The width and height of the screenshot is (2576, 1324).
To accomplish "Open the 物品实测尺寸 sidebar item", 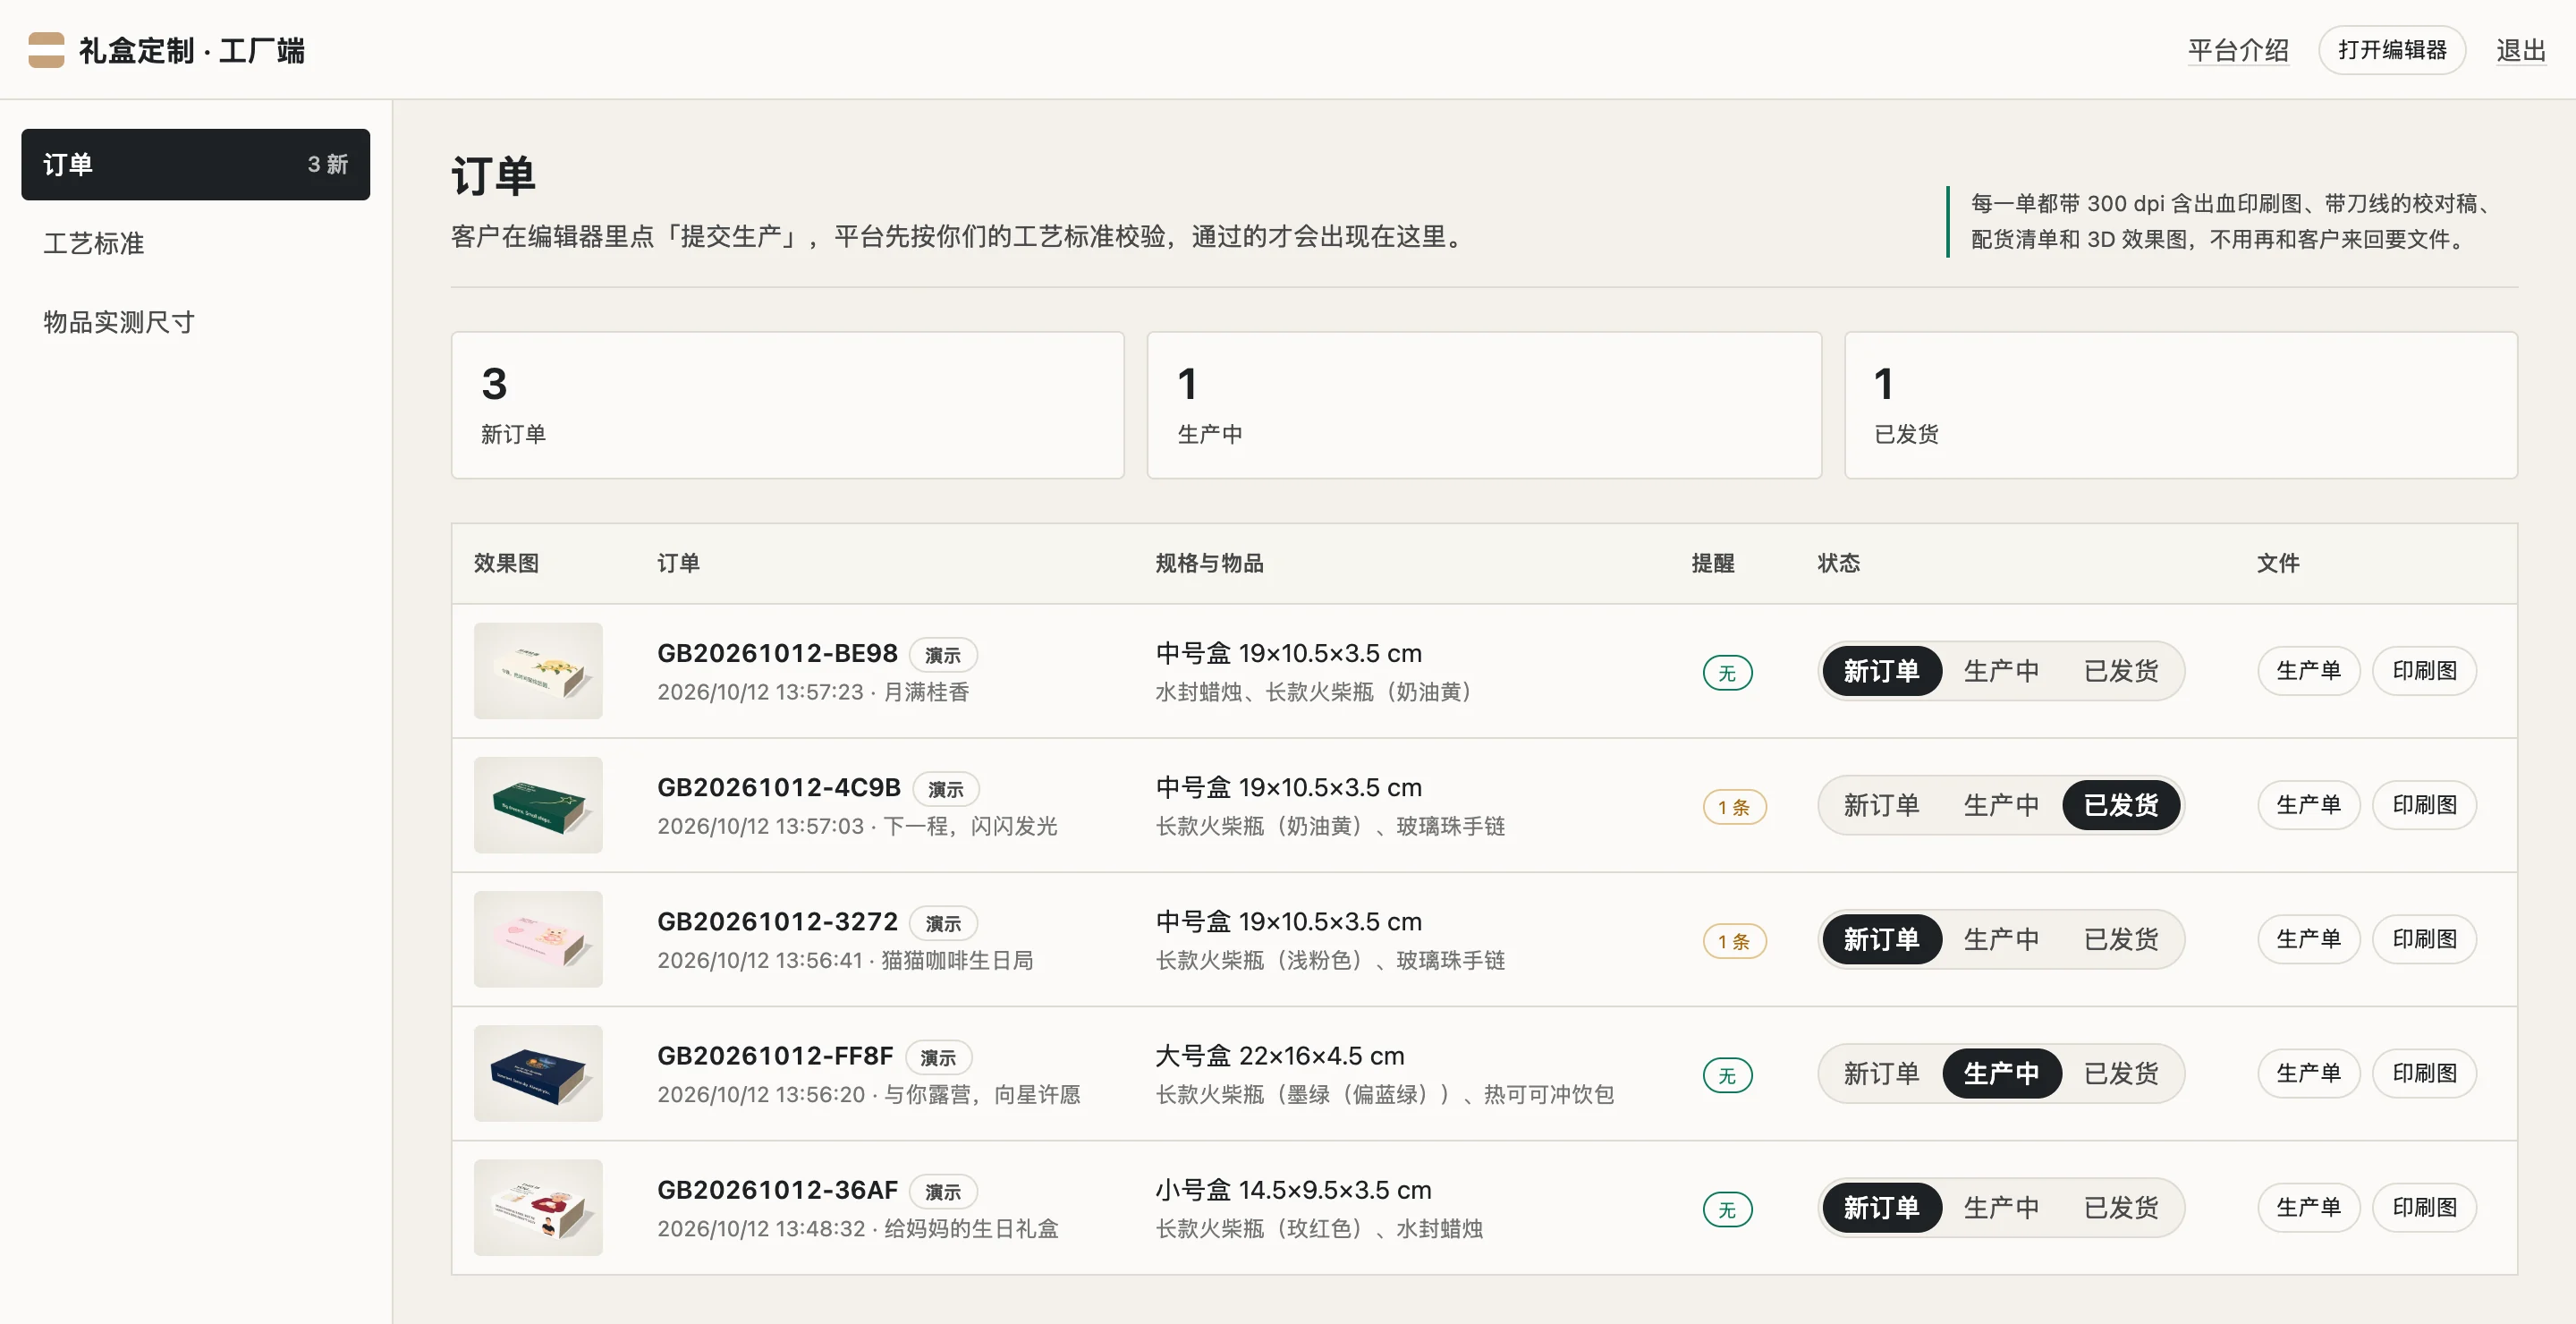I will [x=195, y=322].
